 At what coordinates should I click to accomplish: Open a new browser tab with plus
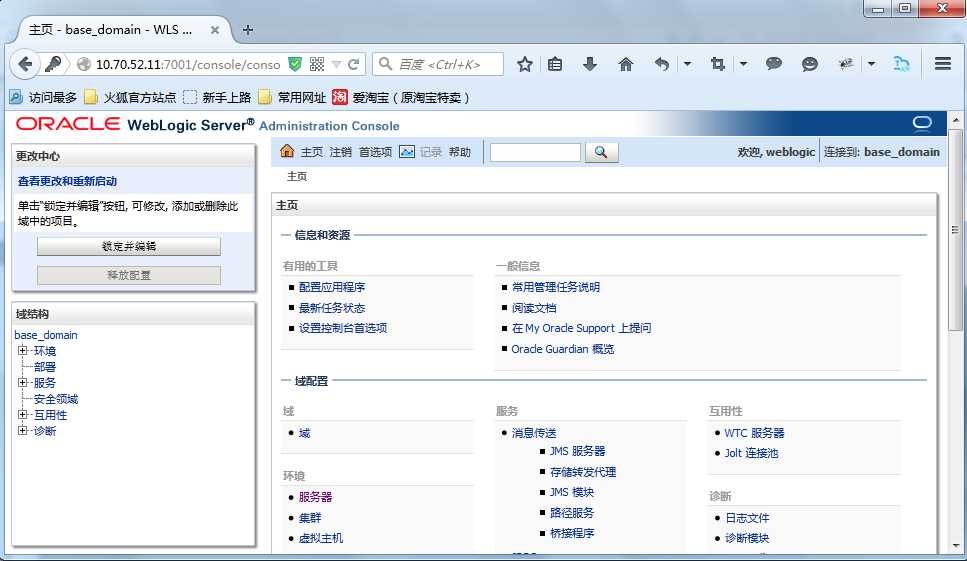(x=248, y=30)
